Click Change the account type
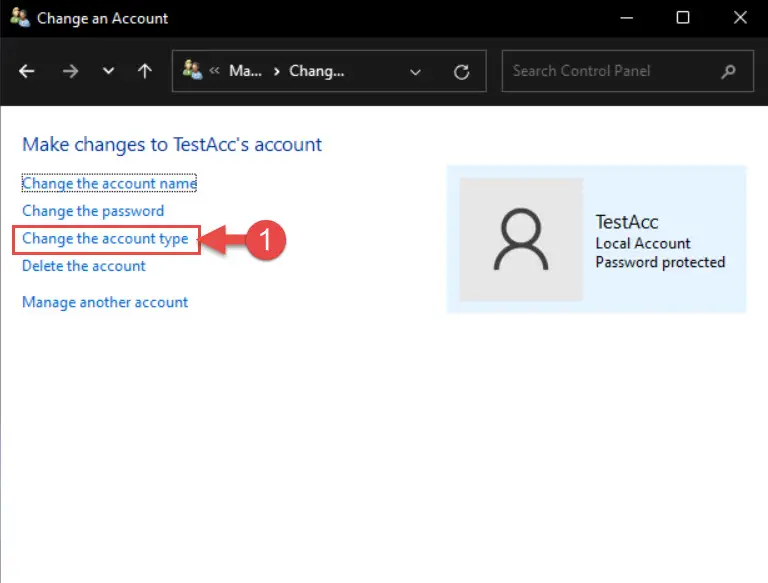The width and height of the screenshot is (768, 583). [x=105, y=239]
